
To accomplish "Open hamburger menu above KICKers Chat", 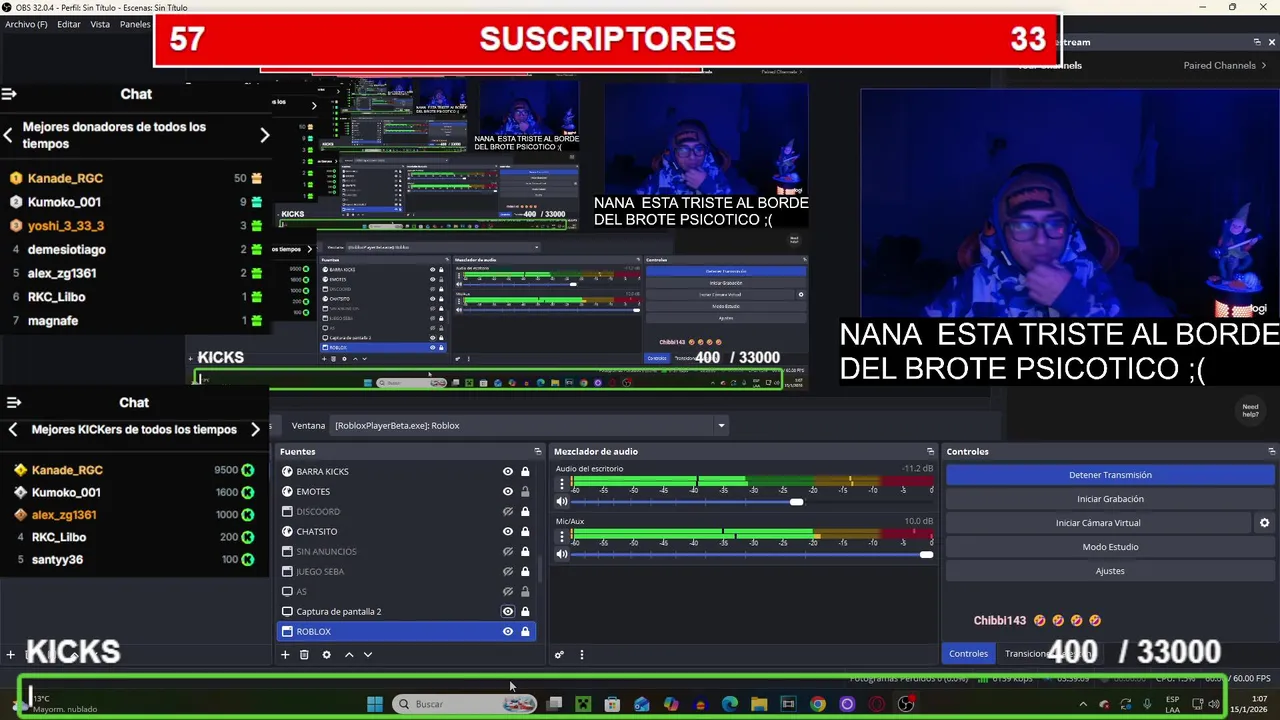I will click(14, 402).
